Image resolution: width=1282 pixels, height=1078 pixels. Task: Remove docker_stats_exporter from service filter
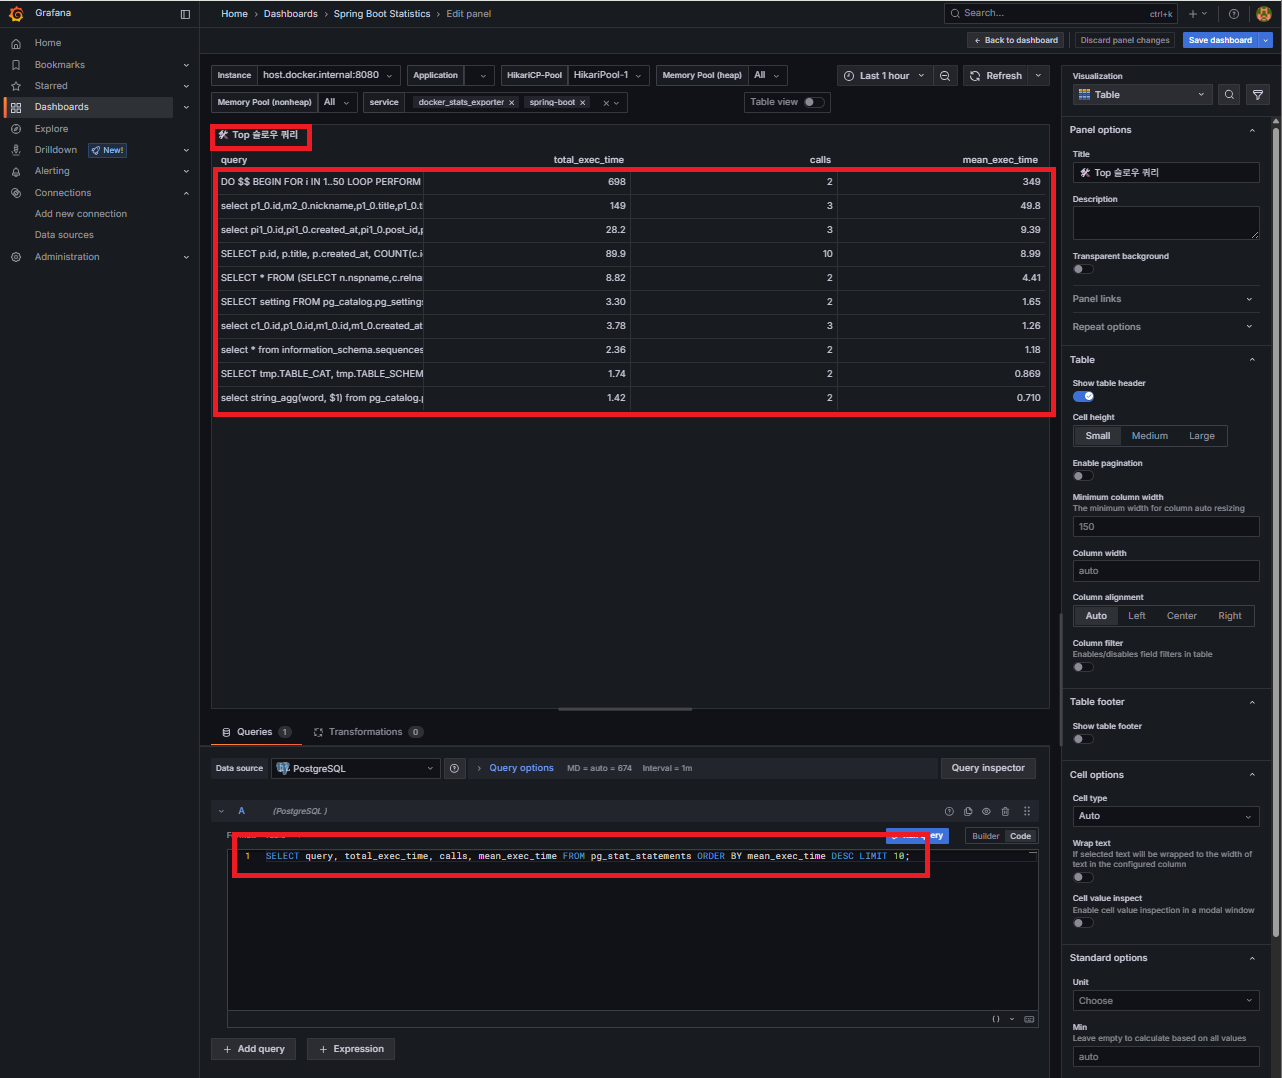click(512, 103)
